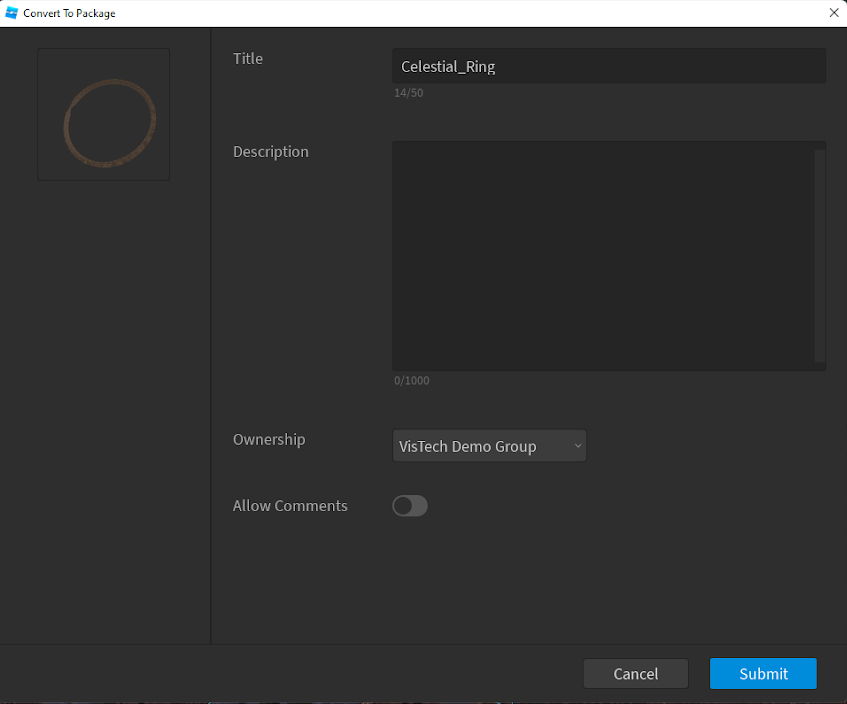Click the Roblox Studio logo in title bar
The width and height of the screenshot is (847, 704).
[12, 13]
